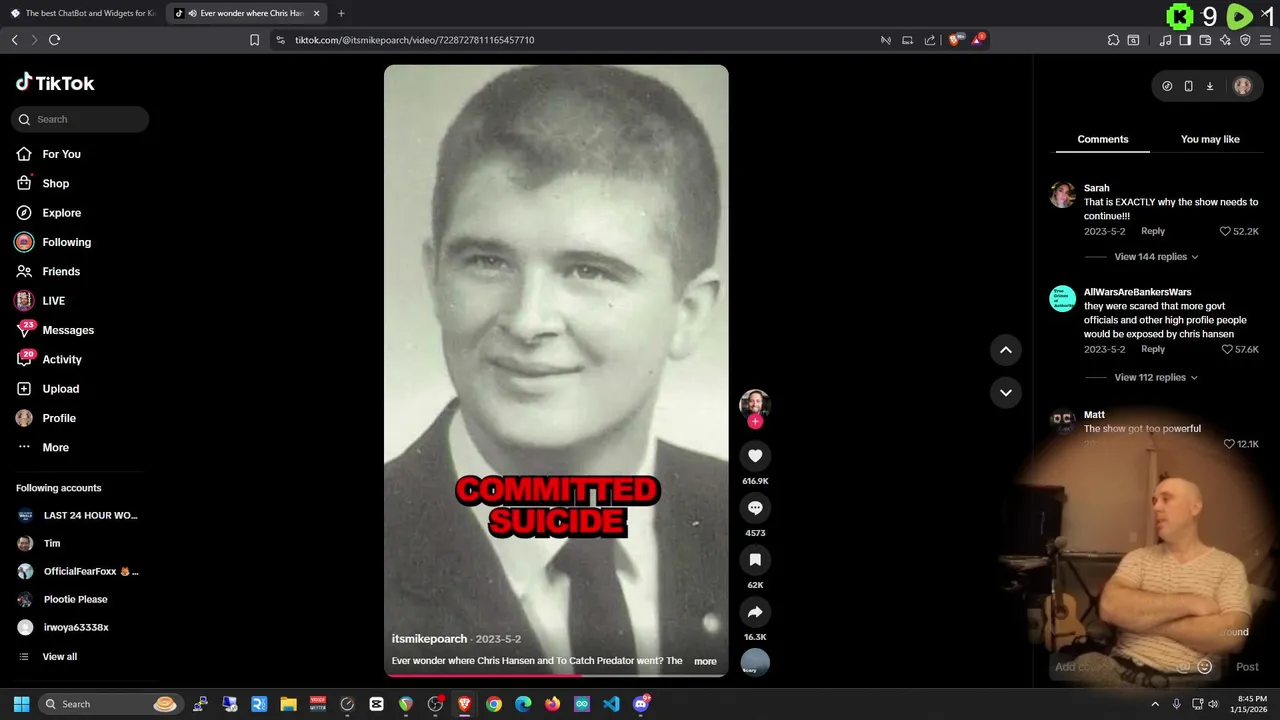Go back in browser history
This screenshot has height=720, width=1280.
pos(14,40)
